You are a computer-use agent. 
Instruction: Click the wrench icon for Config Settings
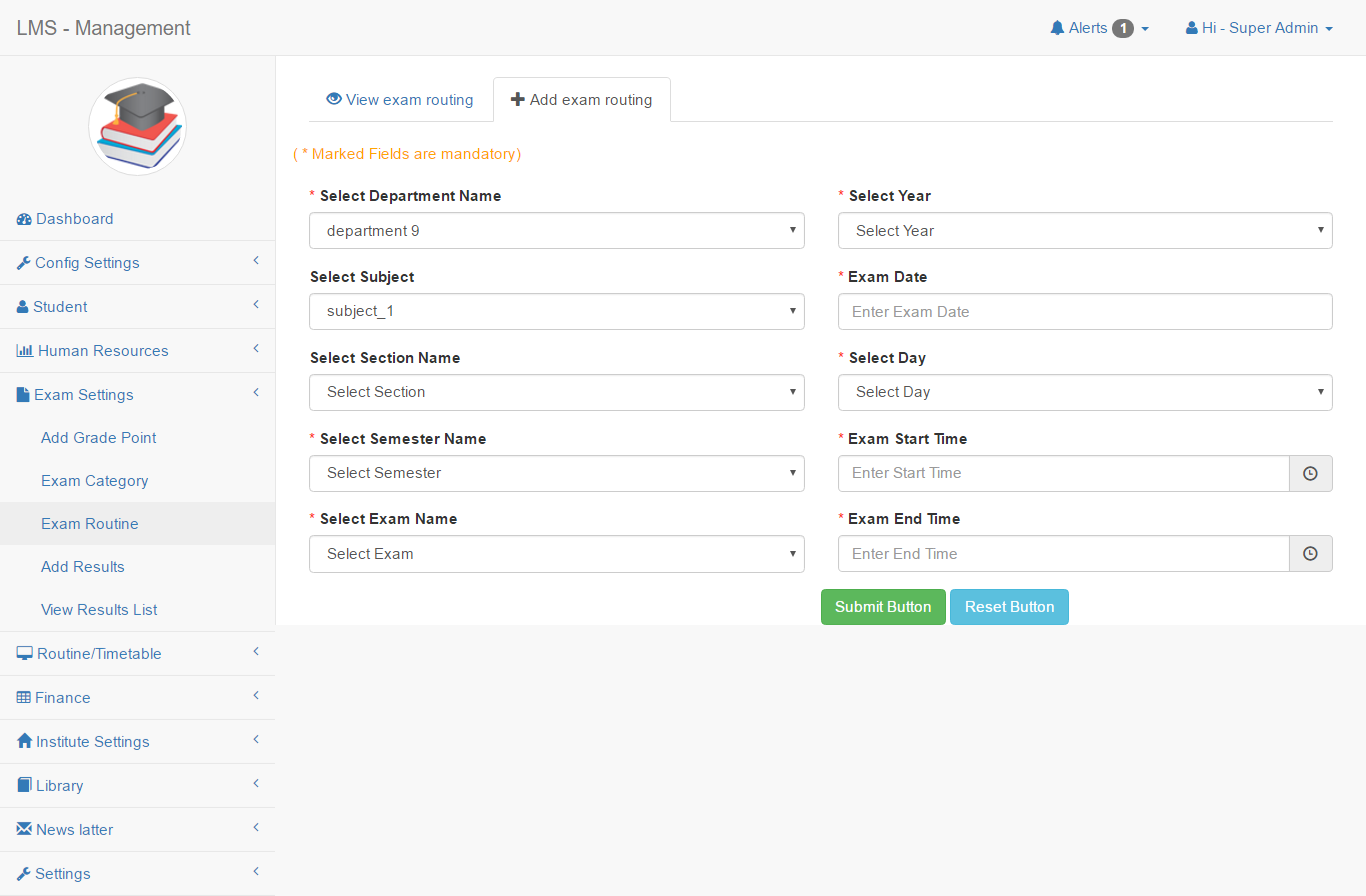pyautogui.click(x=22, y=262)
